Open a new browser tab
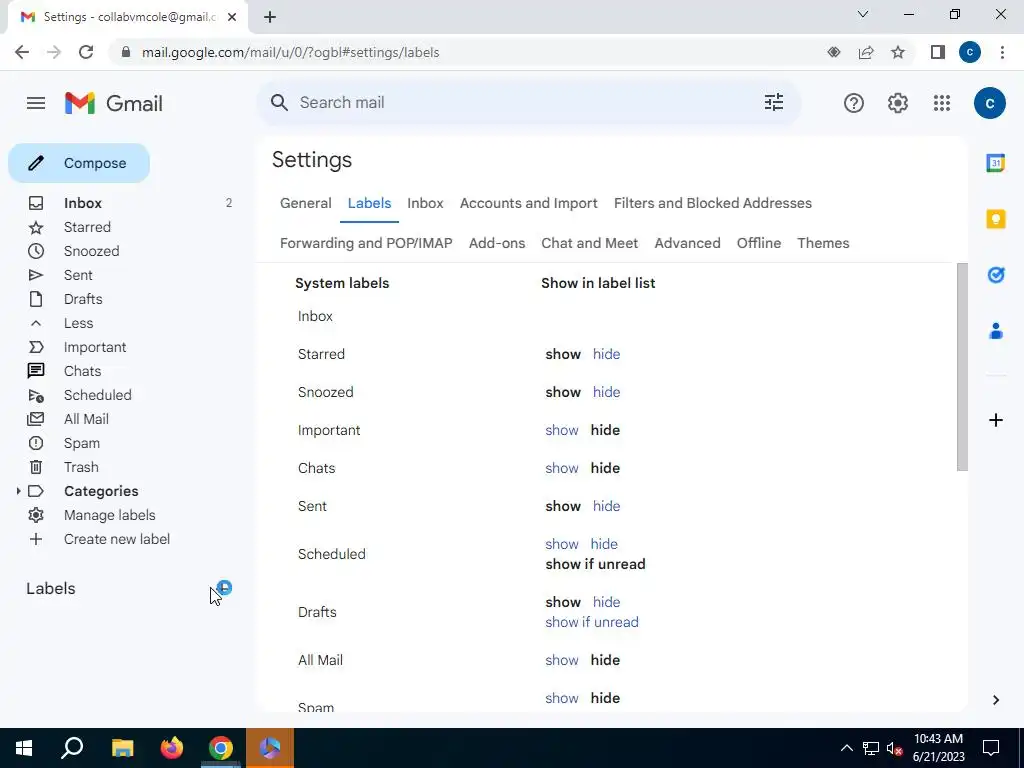Viewport: 1024px width, 768px height. pyautogui.click(x=270, y=17)
